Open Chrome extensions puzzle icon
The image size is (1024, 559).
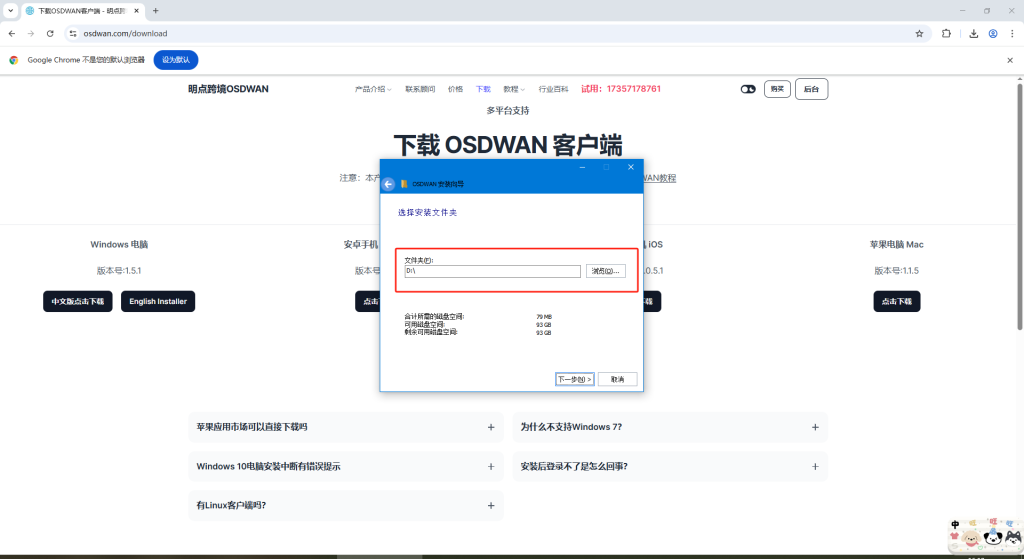(946, 33)
